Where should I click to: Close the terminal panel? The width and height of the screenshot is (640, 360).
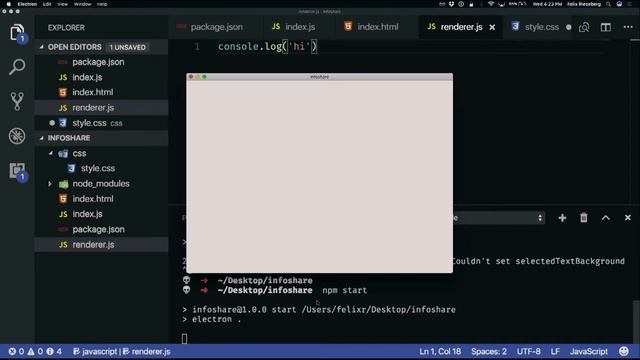click(x=628, y=218)
